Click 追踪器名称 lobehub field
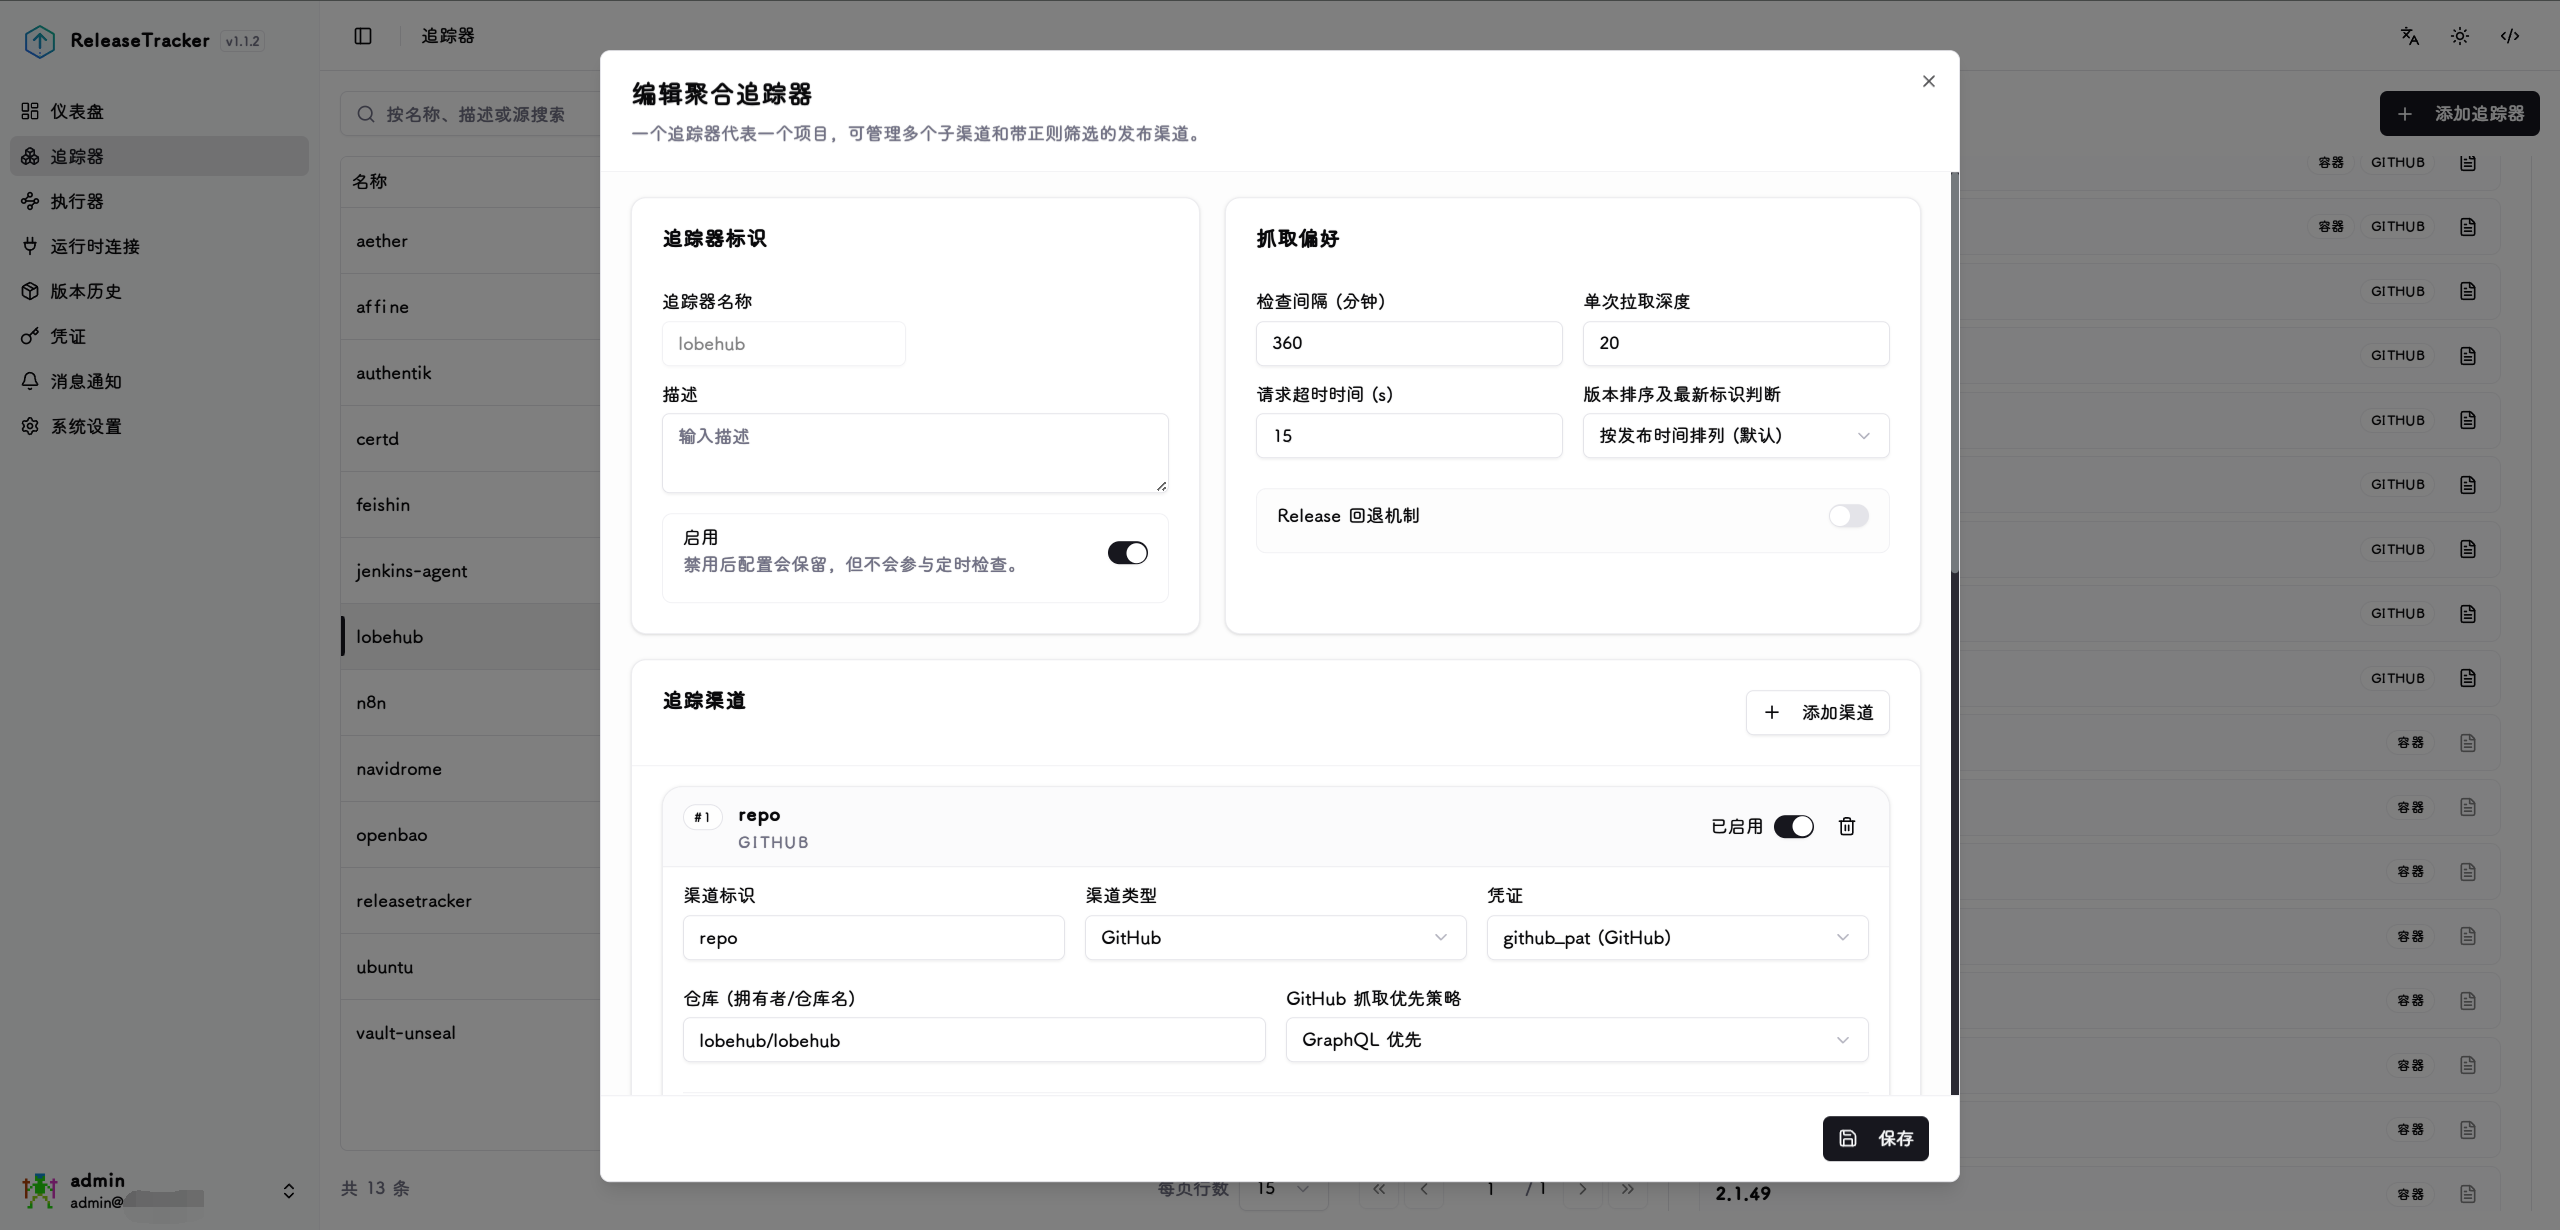Viewport: 2560px width, 1230px height. (x=784, y=344)
